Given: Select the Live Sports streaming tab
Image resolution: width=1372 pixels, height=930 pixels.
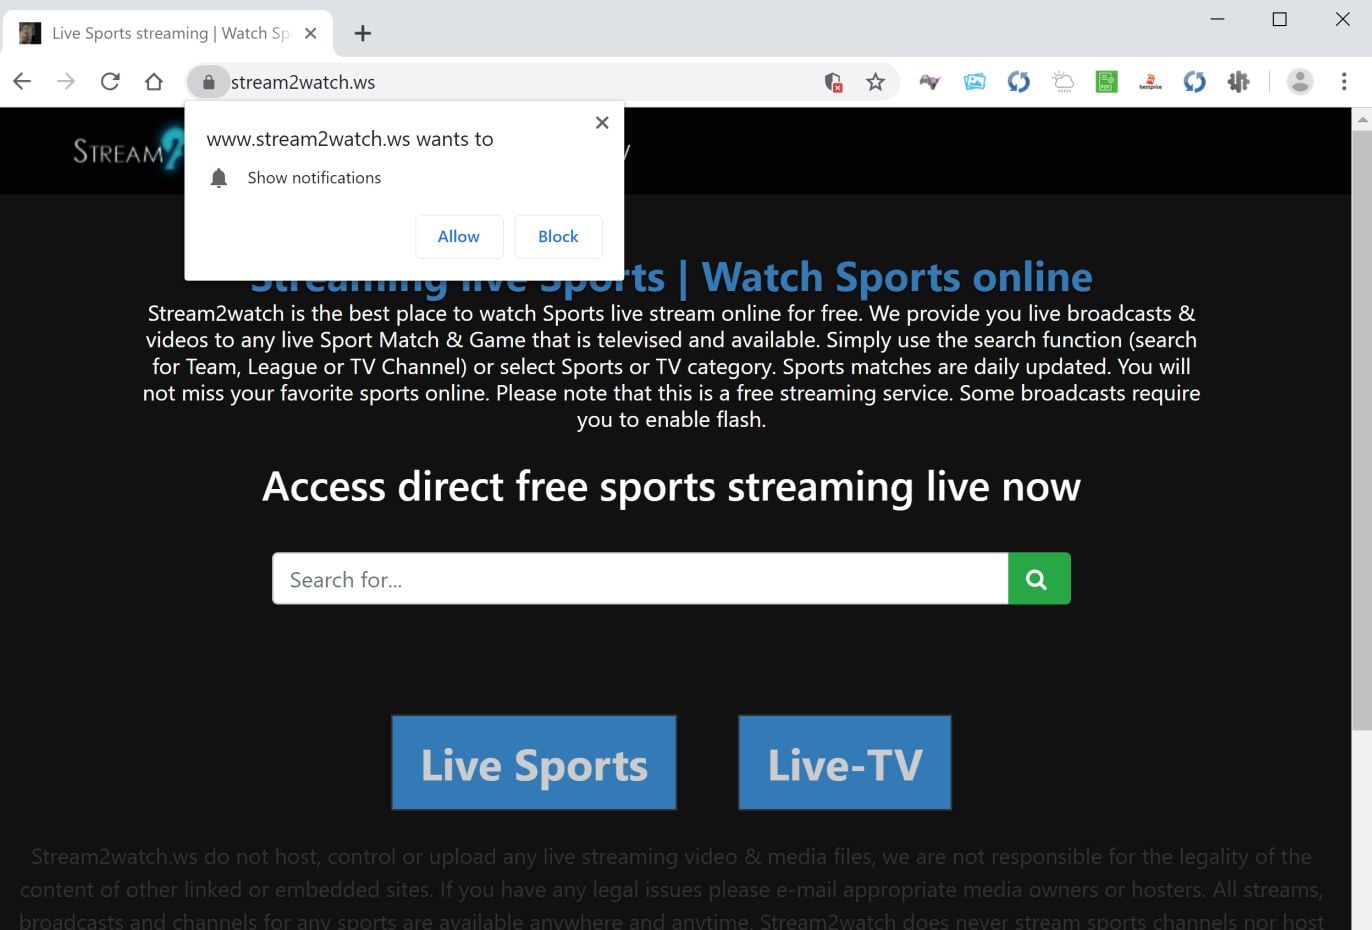Looking at the screenshot, I should [168, 33].
